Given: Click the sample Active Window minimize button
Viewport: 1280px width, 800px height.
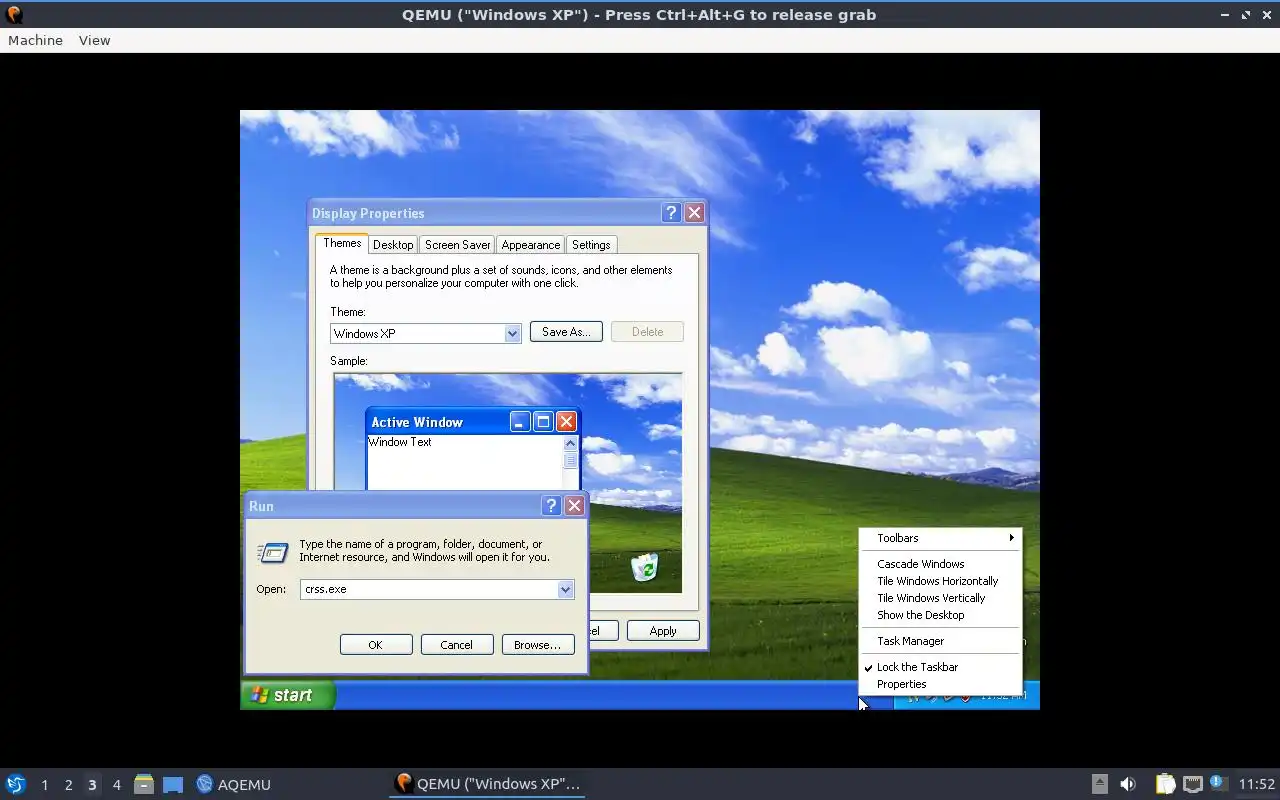Looking at the screenshot, I should (520, 422).
